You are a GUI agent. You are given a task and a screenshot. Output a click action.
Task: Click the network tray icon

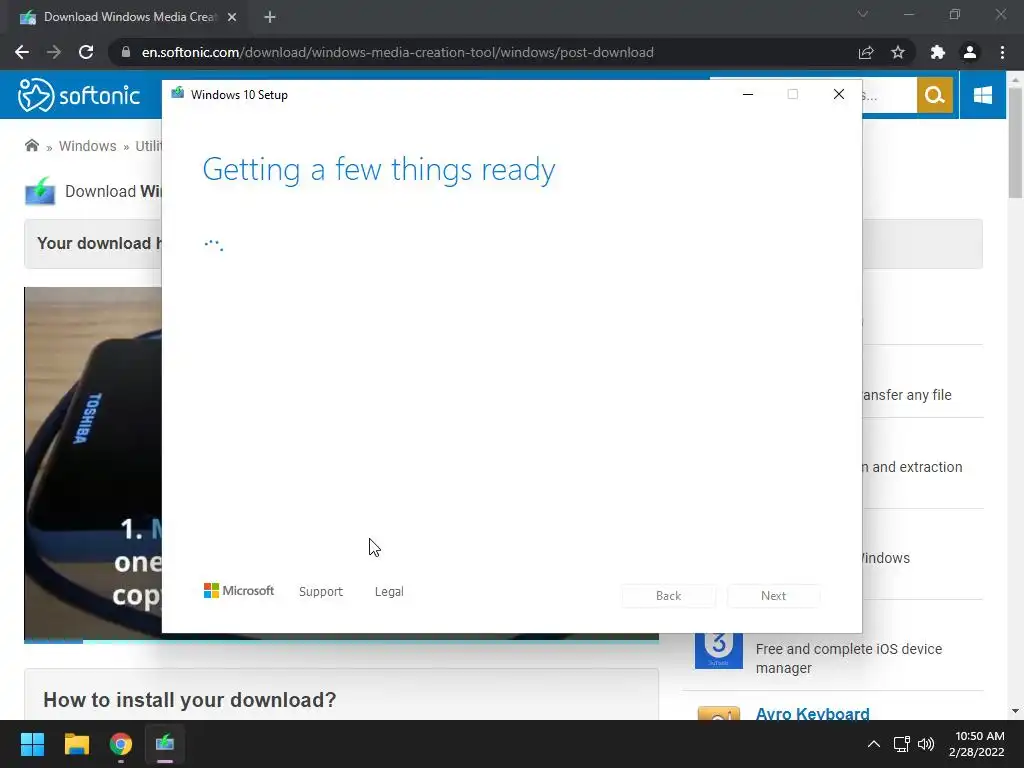coord(902,744)
